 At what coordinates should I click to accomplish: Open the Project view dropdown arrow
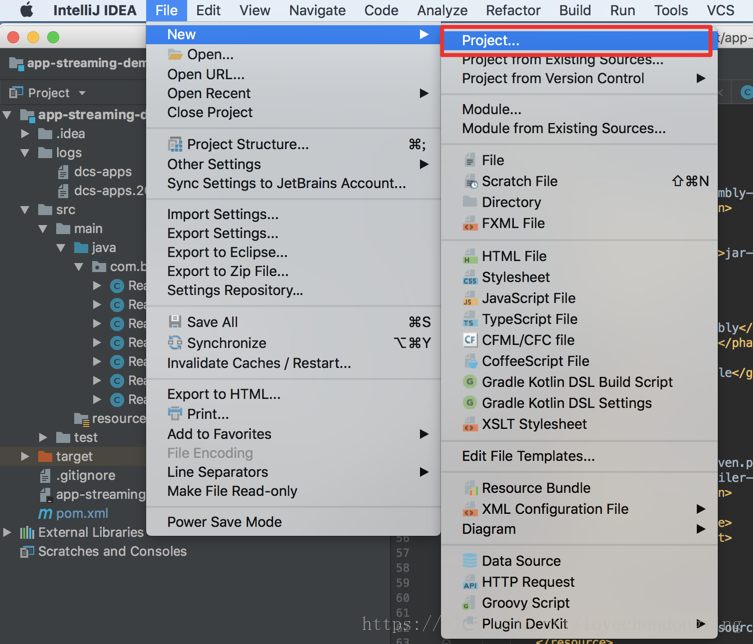(x=82, y=93)
